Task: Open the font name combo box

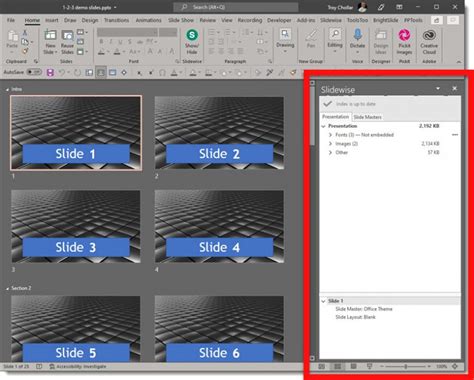Action: click(127, 32)
